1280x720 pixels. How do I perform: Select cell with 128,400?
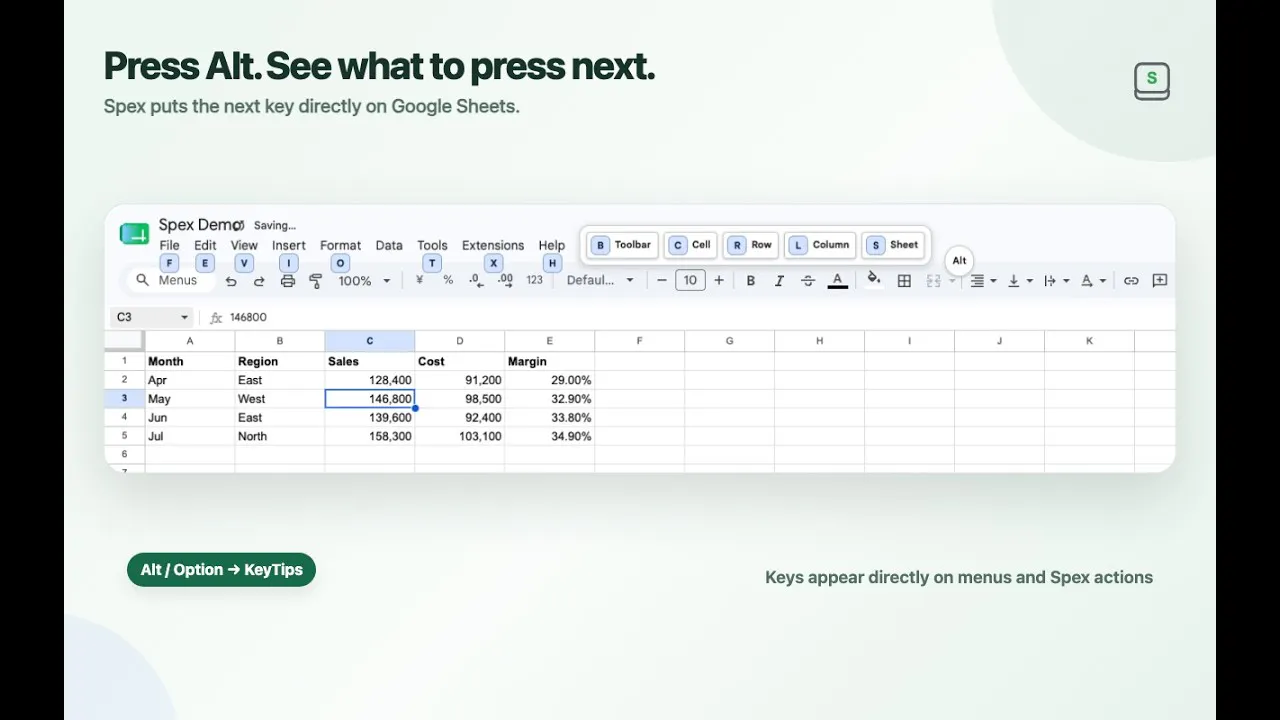(x=370, y=380)
